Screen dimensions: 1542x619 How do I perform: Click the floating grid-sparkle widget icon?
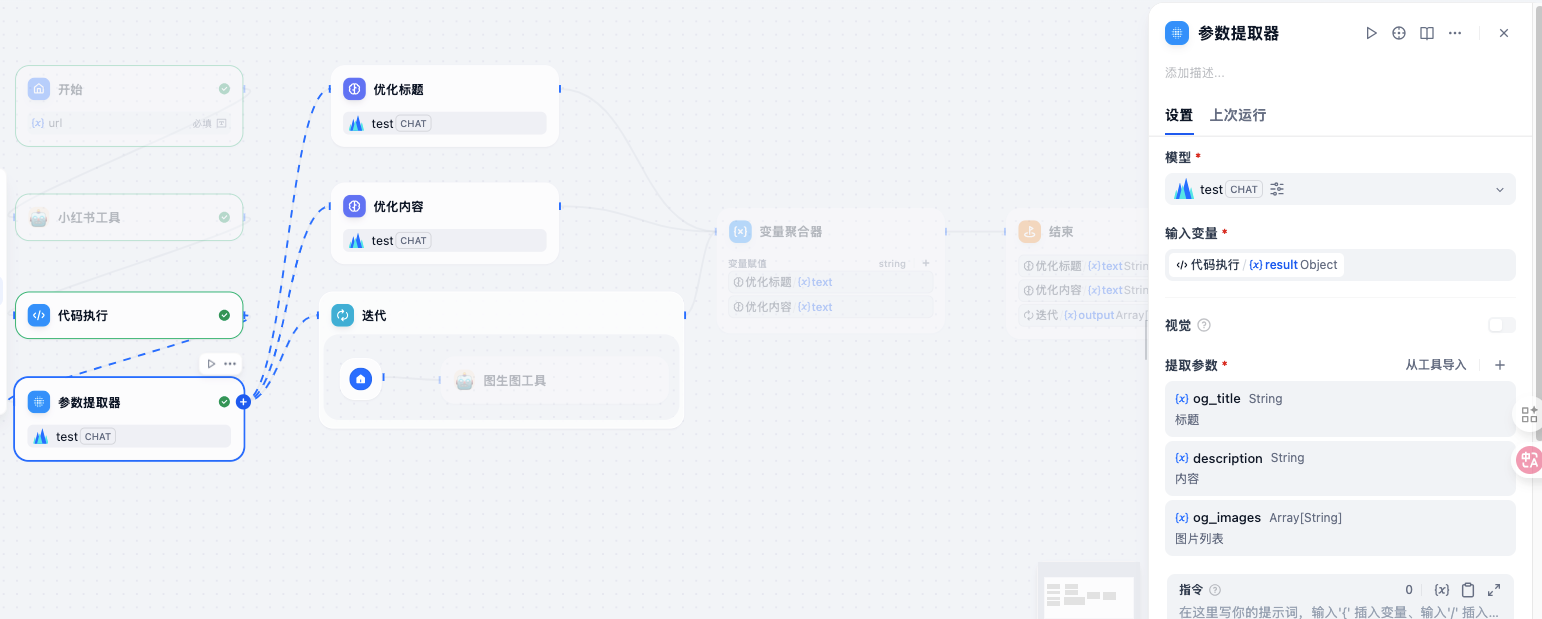pyautogui.click(x=1529, y=414)
